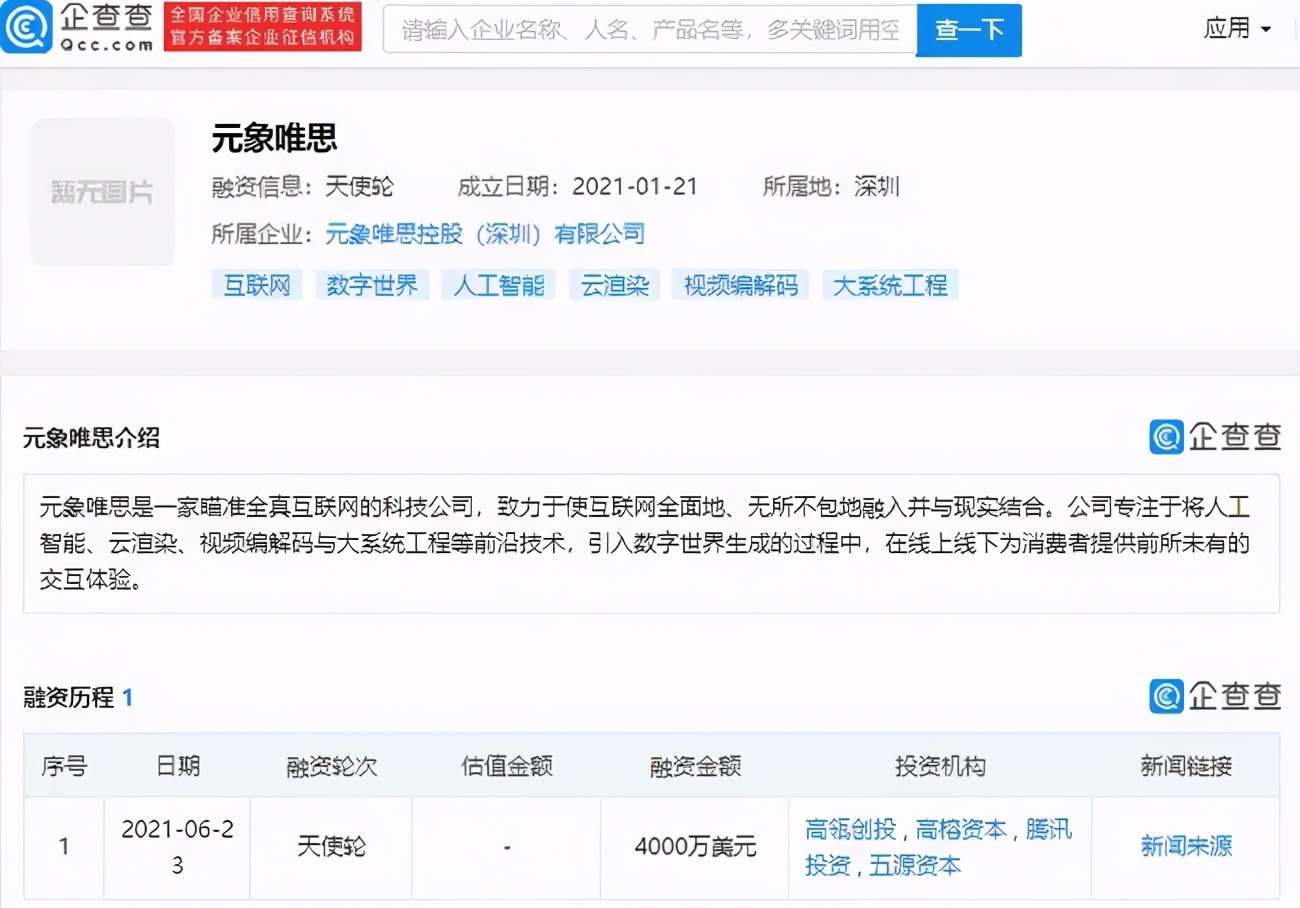The image size is (1300, 908).
Task: Click the 企查查 watermark icon beside 元象唯思介绍
Action: [1164, 437]
